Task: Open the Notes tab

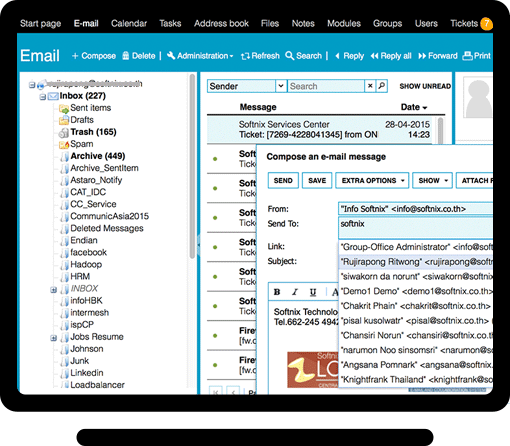Action: (303, 23)
